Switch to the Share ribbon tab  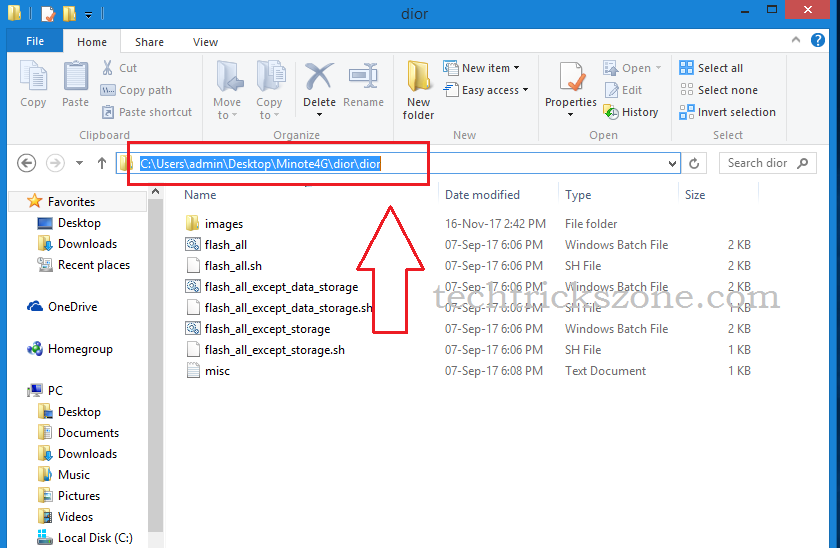150,42
